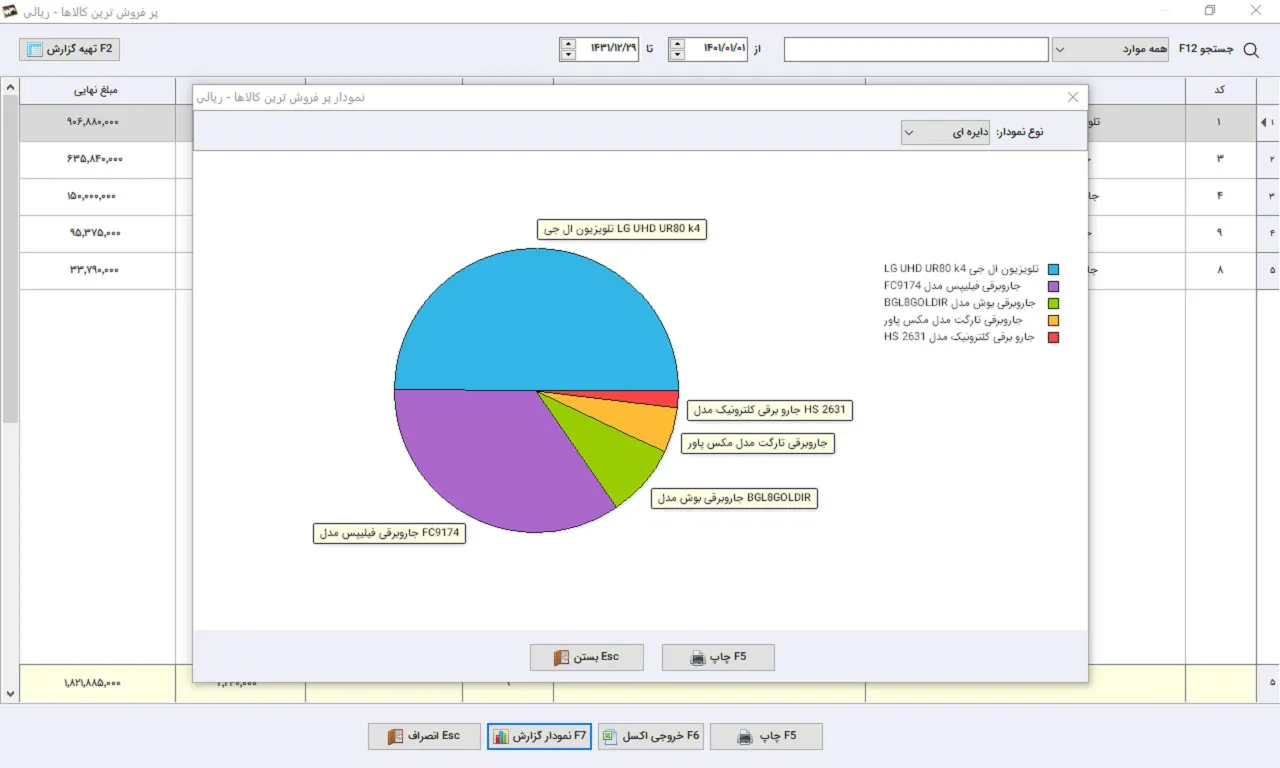This screenshot has width=1280, height=768.
Task: Click the magnifier search icon
Action: click(x=1250, y=49)
